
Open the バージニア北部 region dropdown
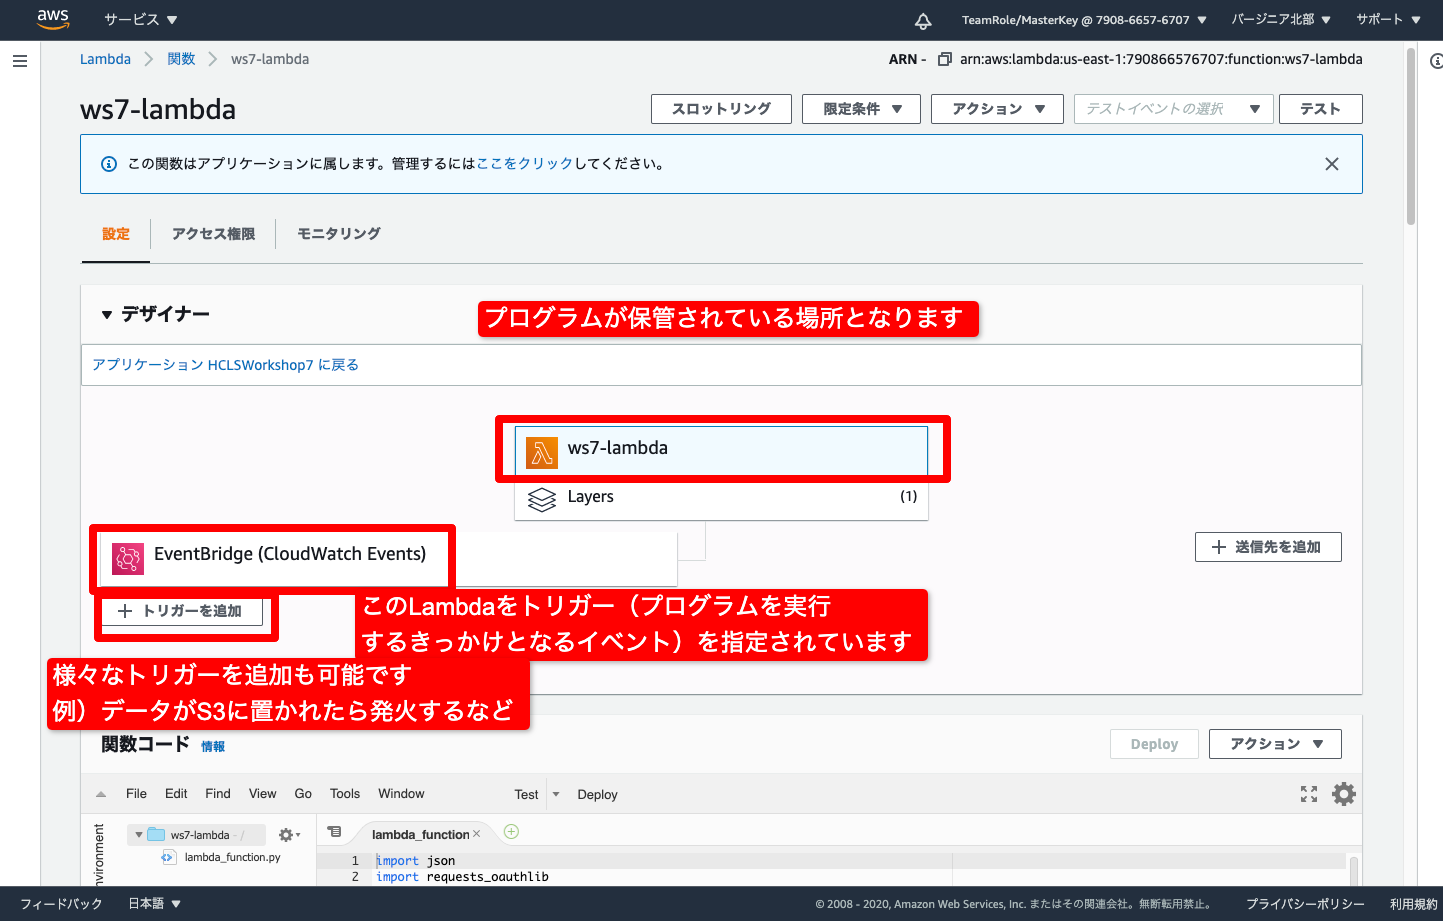[x=1281, y=20]
